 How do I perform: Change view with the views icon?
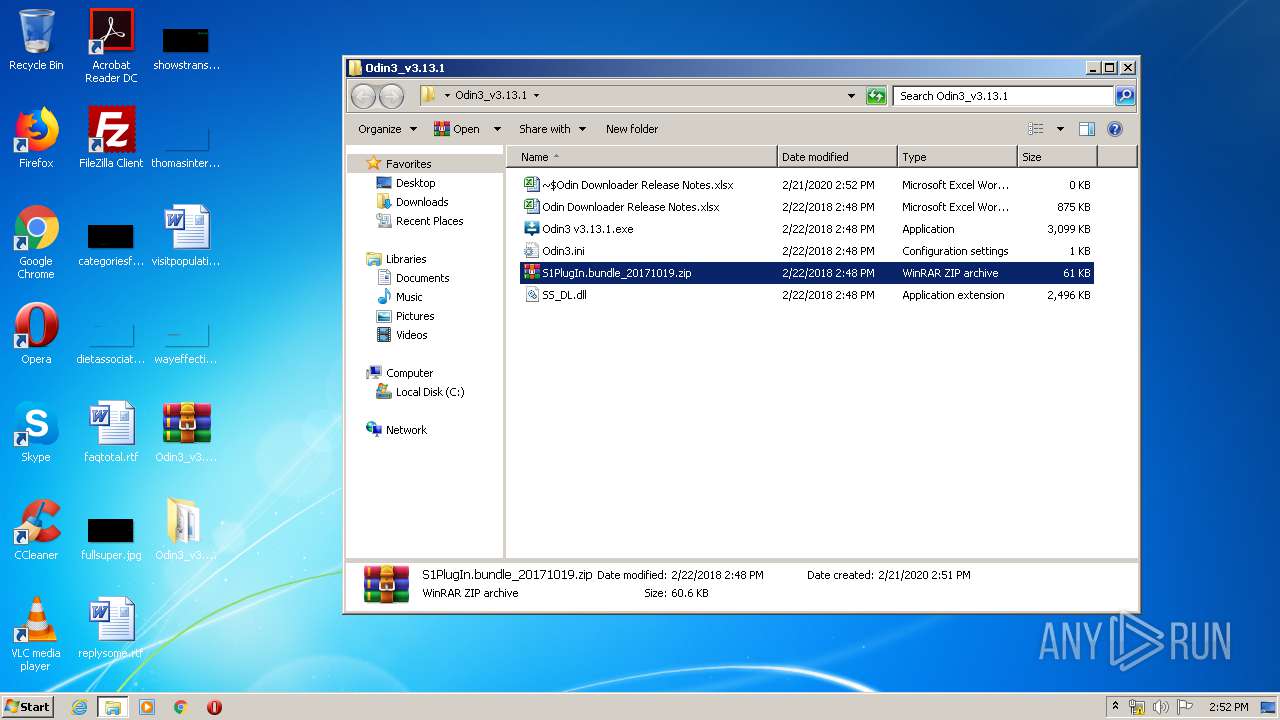point(1036,129)
